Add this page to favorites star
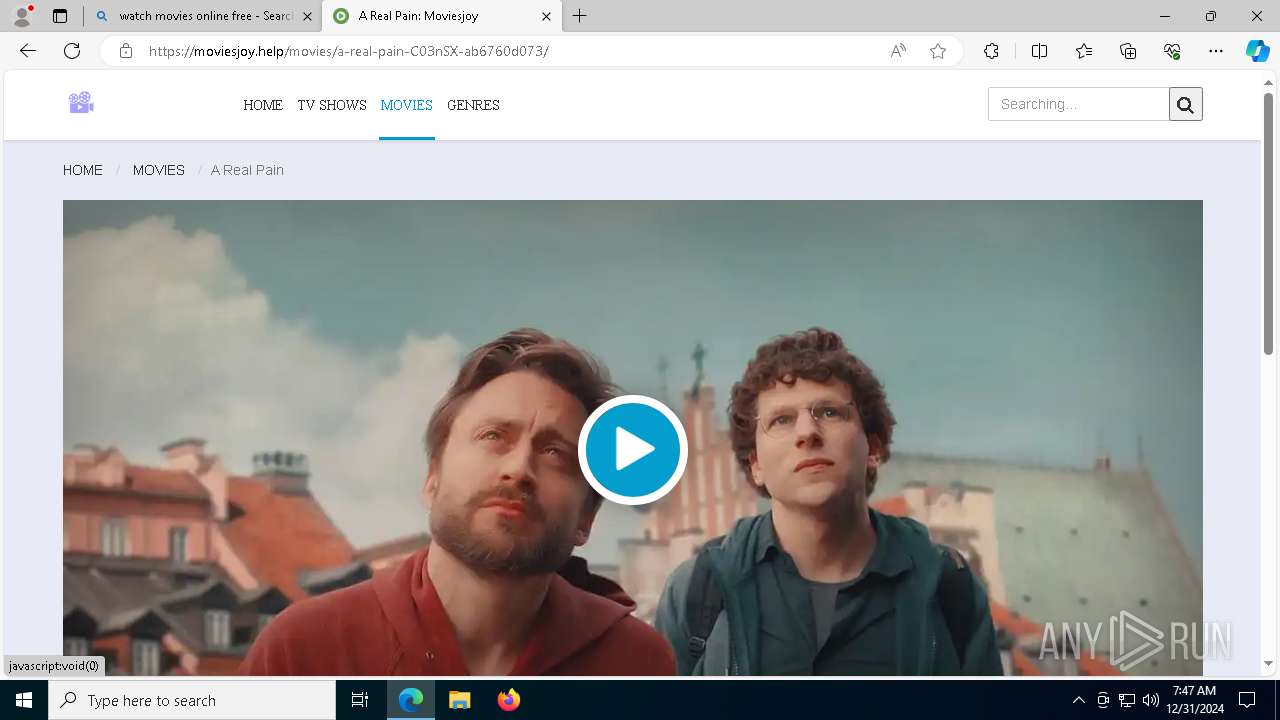1280x720 pixels. pos(938,51)
